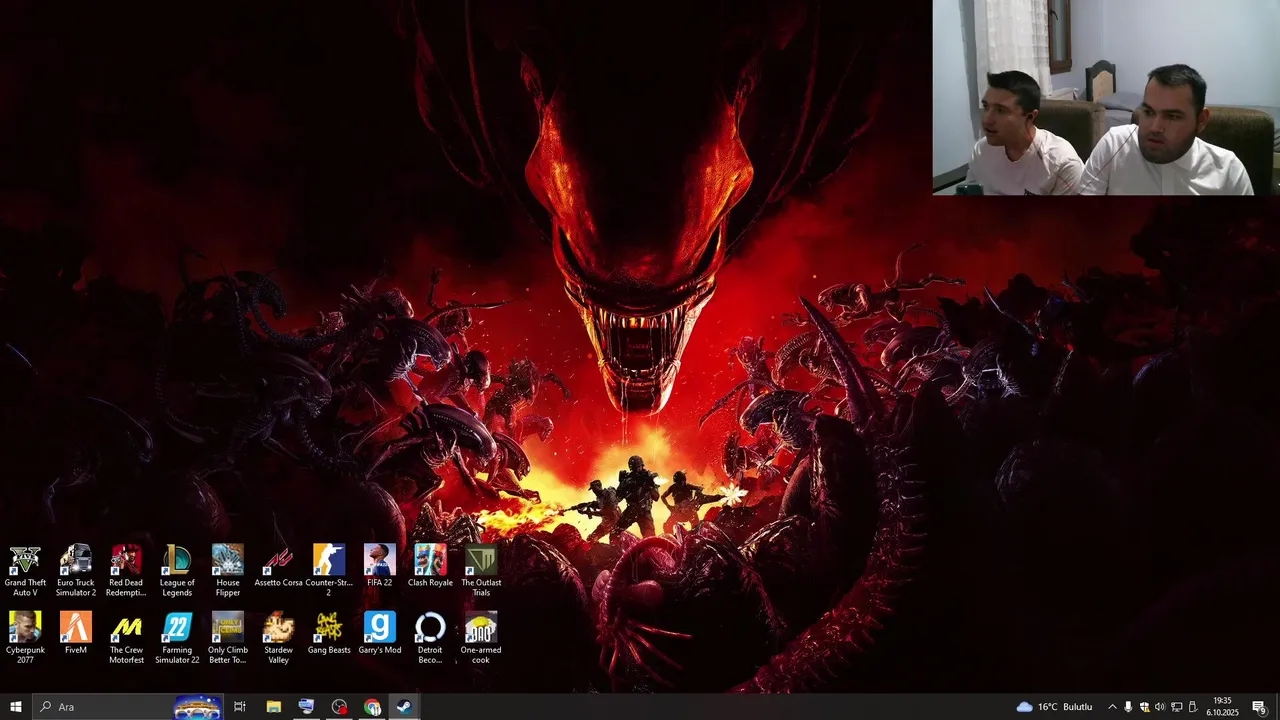
Task: Click the safely remove USB device icon
Action: (1192, 707)
